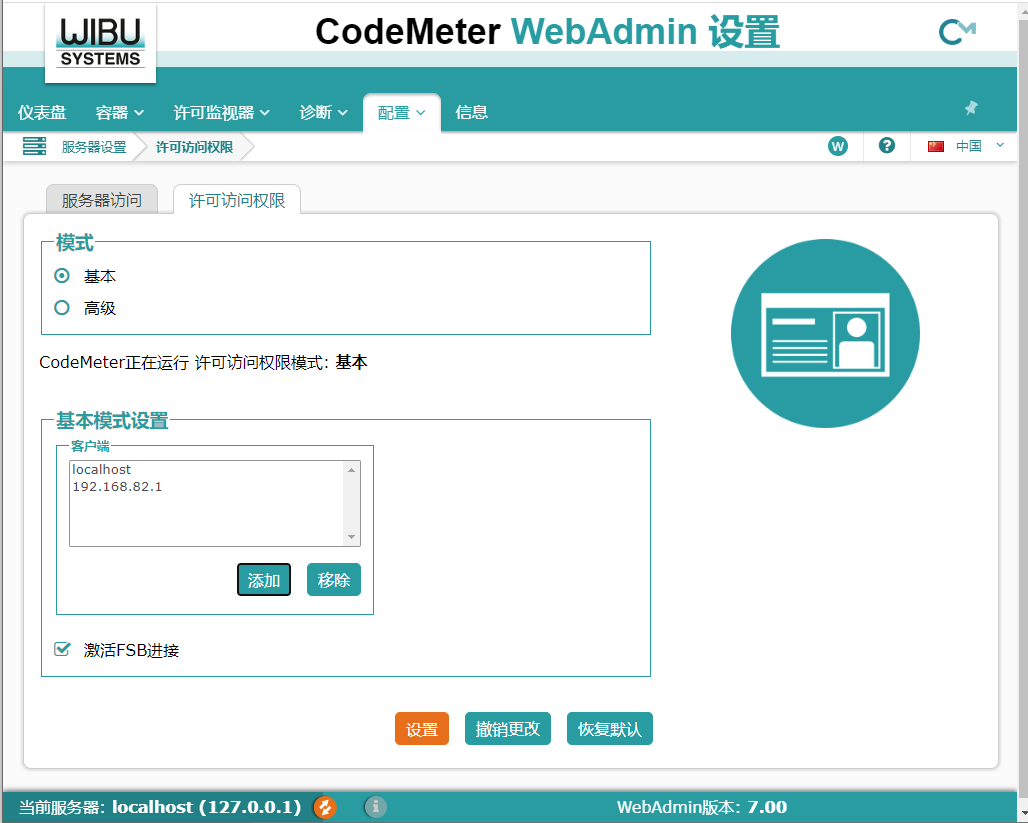Click the server settings stack icon
The image size is (1028, 823).
(x=34, y=146)
